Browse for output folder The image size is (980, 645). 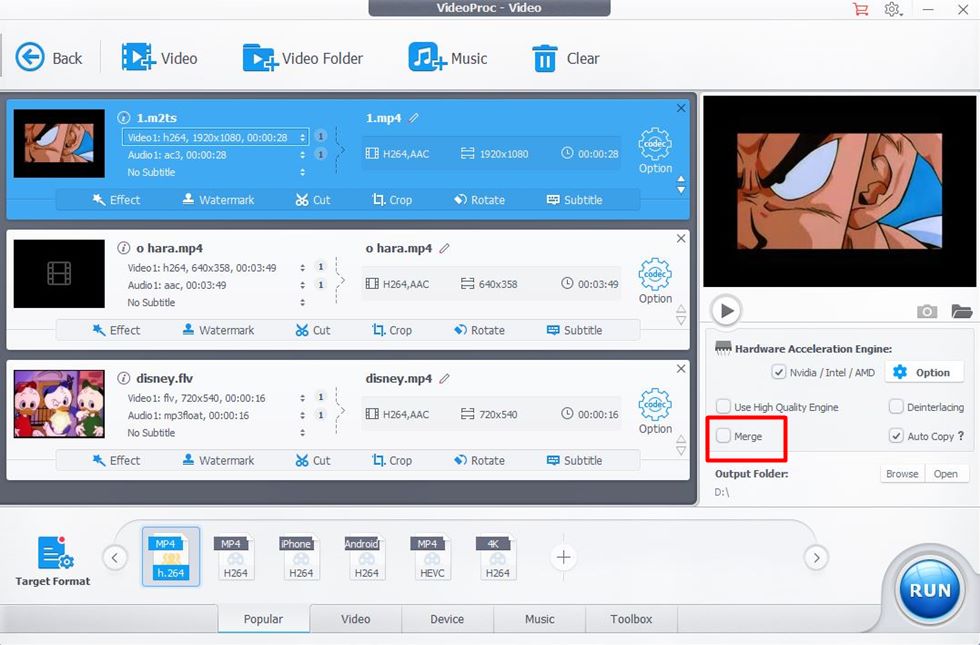(x=902, y=474)
